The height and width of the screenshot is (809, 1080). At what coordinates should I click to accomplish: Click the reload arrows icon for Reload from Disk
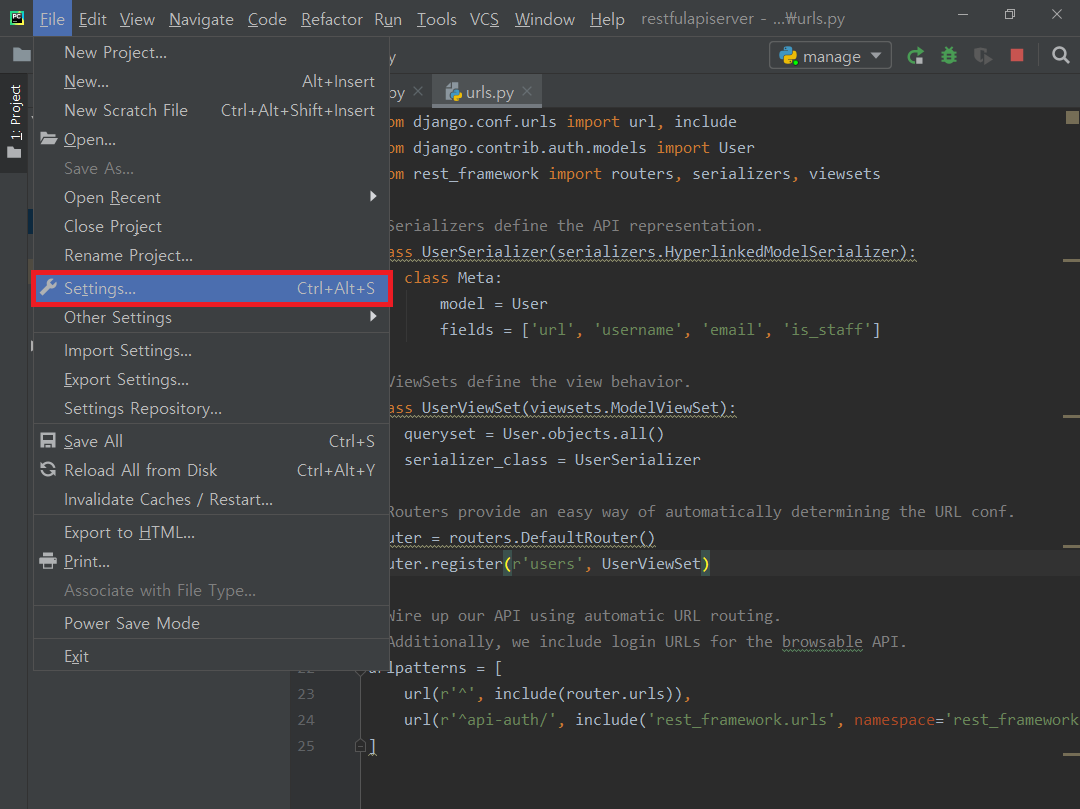click(x=48, y=470)
